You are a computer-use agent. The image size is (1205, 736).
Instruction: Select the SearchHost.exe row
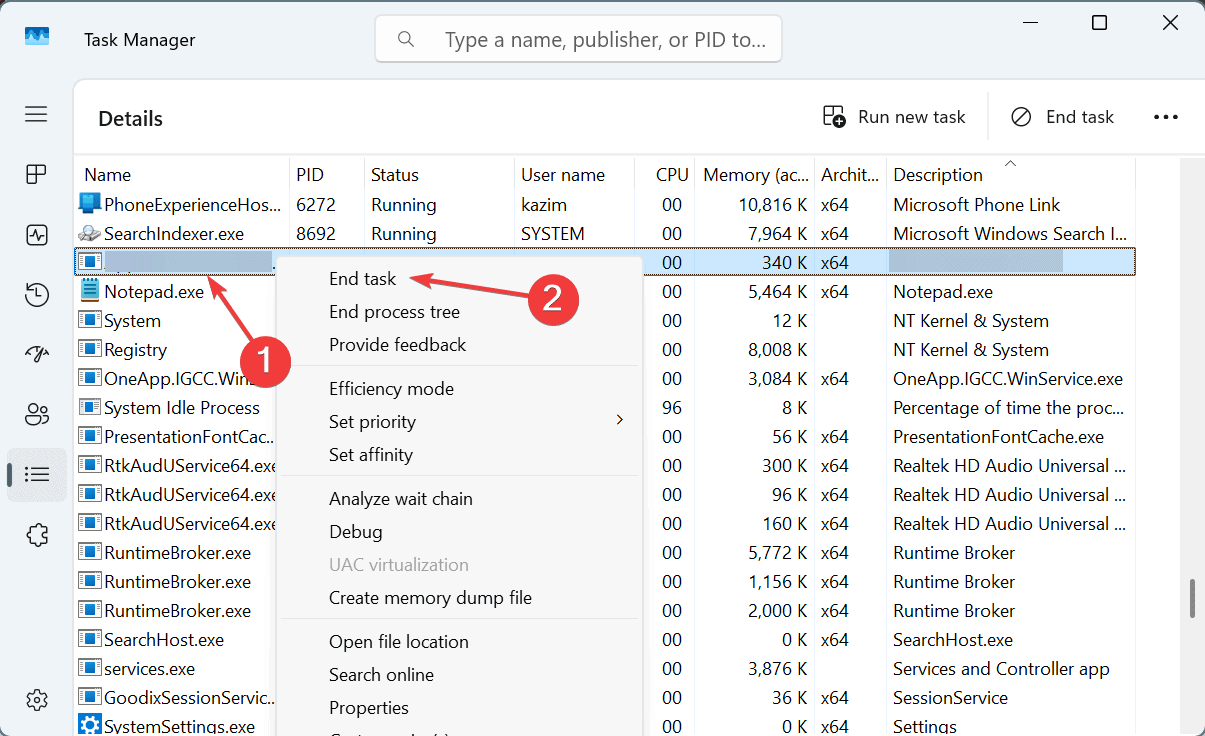pos(606,640)
